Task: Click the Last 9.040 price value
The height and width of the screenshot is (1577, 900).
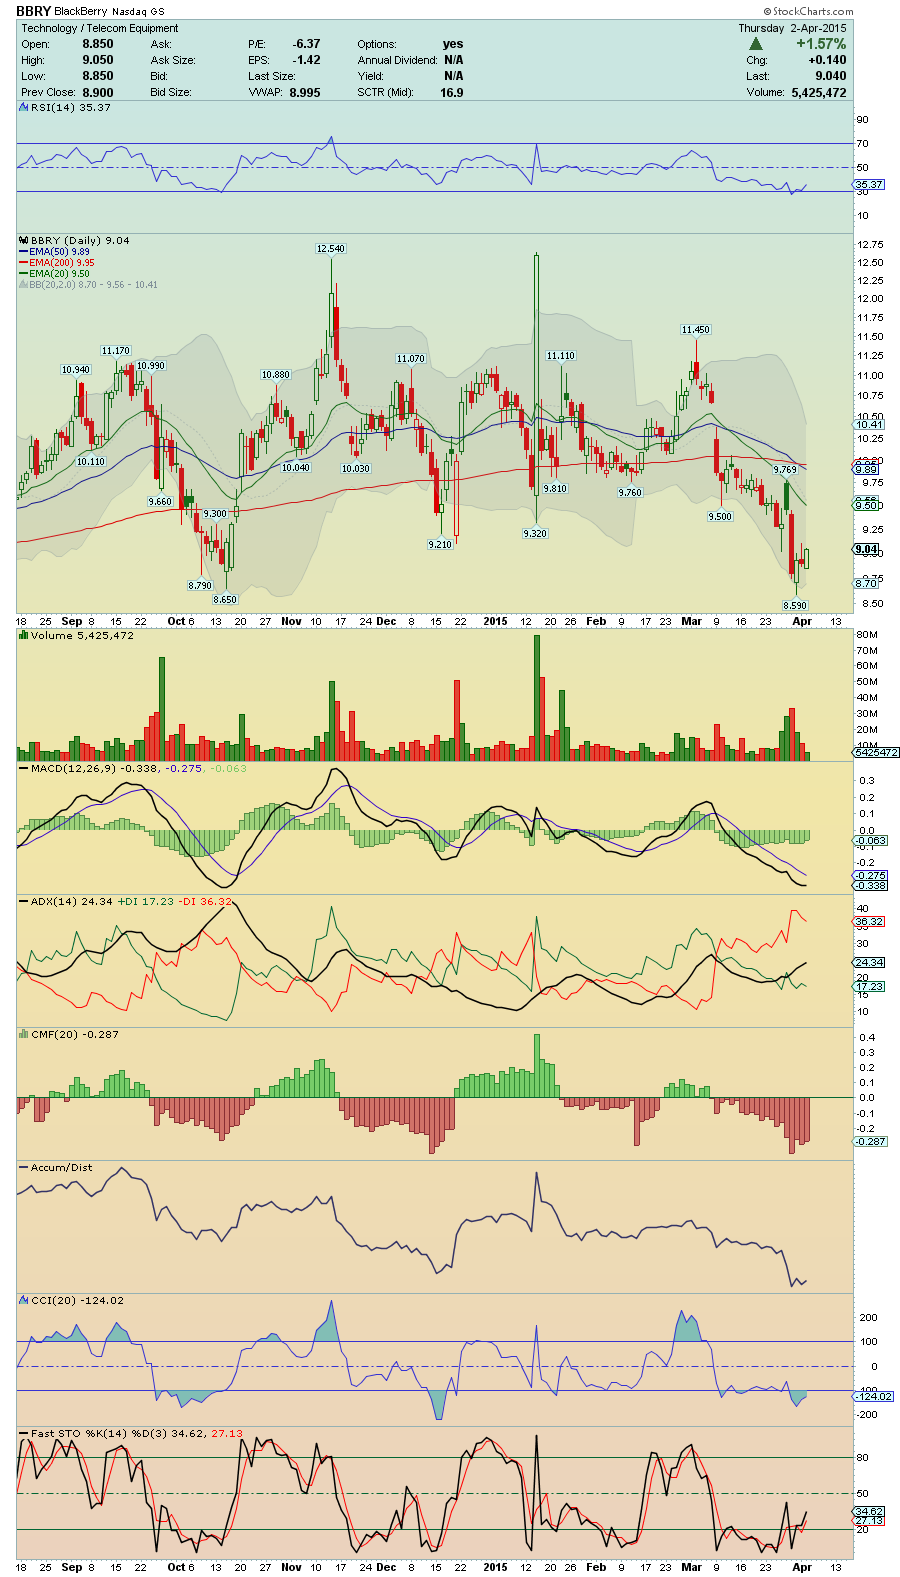Action: (x=830, y=76)
